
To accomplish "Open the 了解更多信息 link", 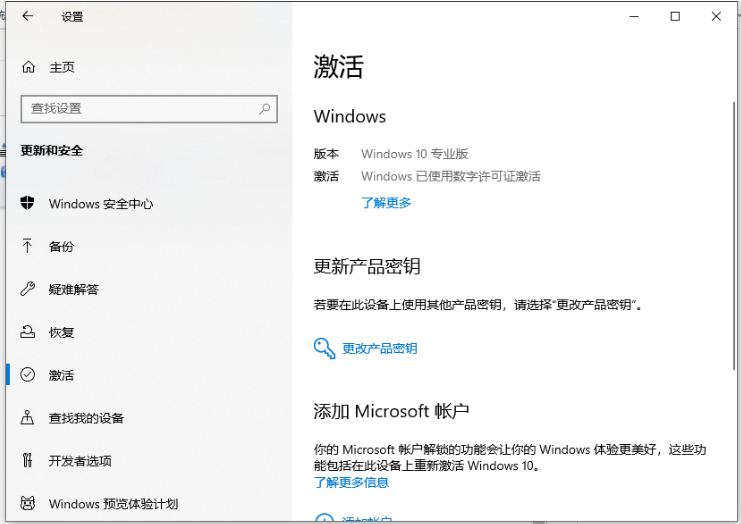I will point(351,482).
